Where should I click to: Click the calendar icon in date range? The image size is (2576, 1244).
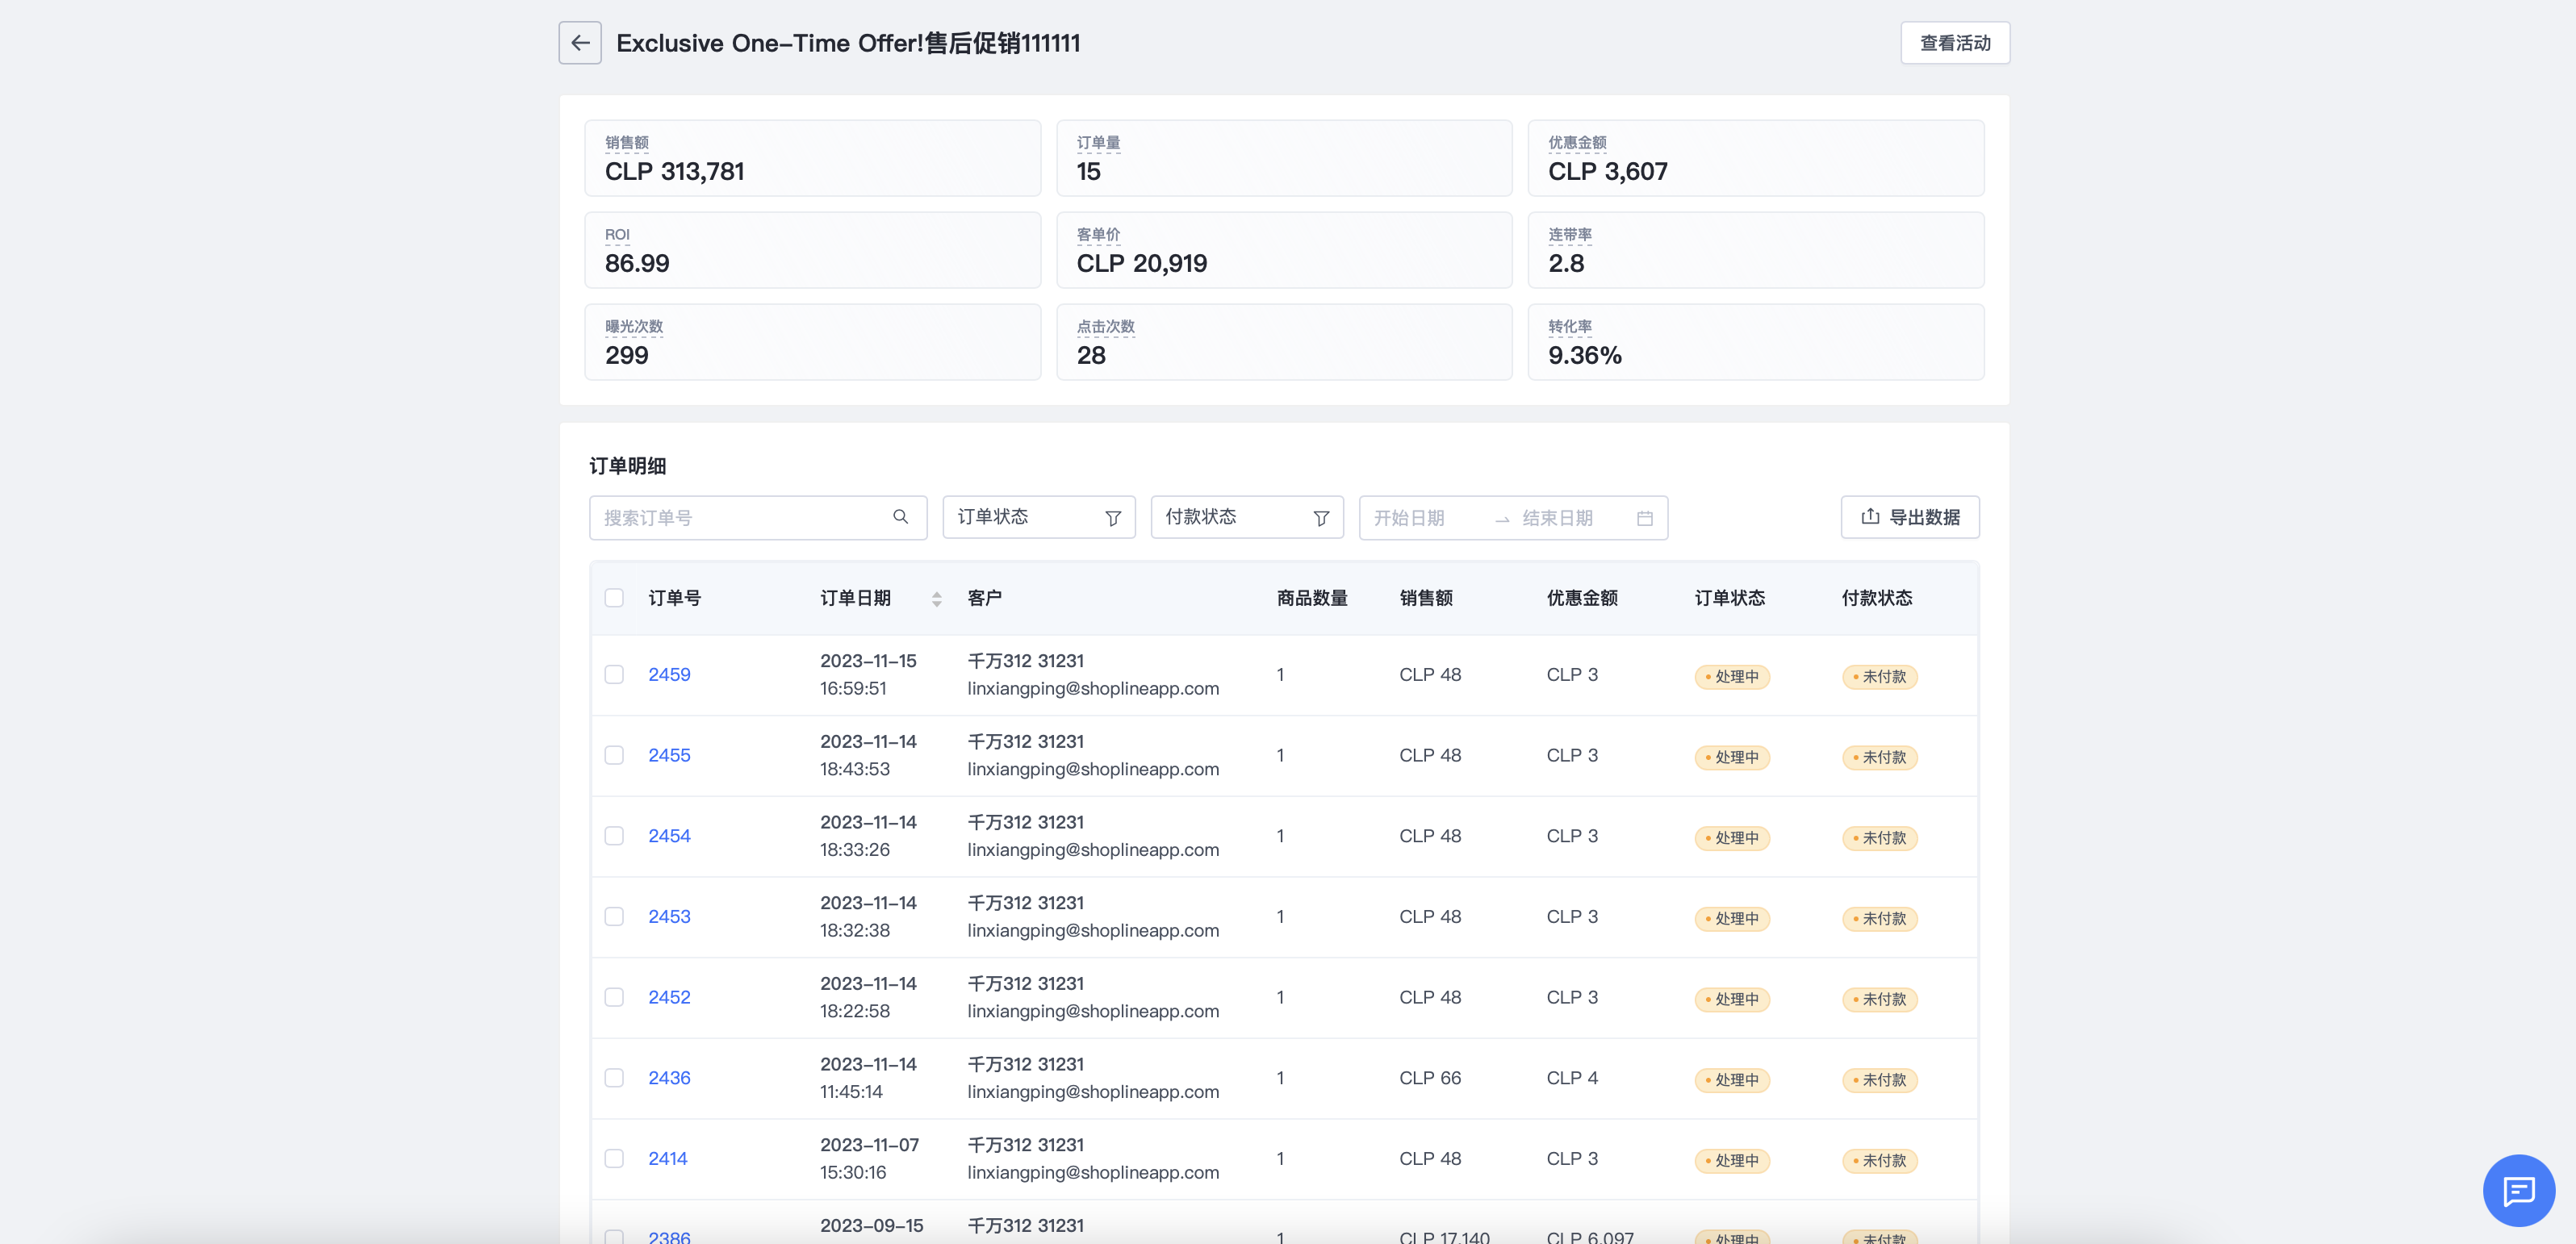tap(1644, 518)
